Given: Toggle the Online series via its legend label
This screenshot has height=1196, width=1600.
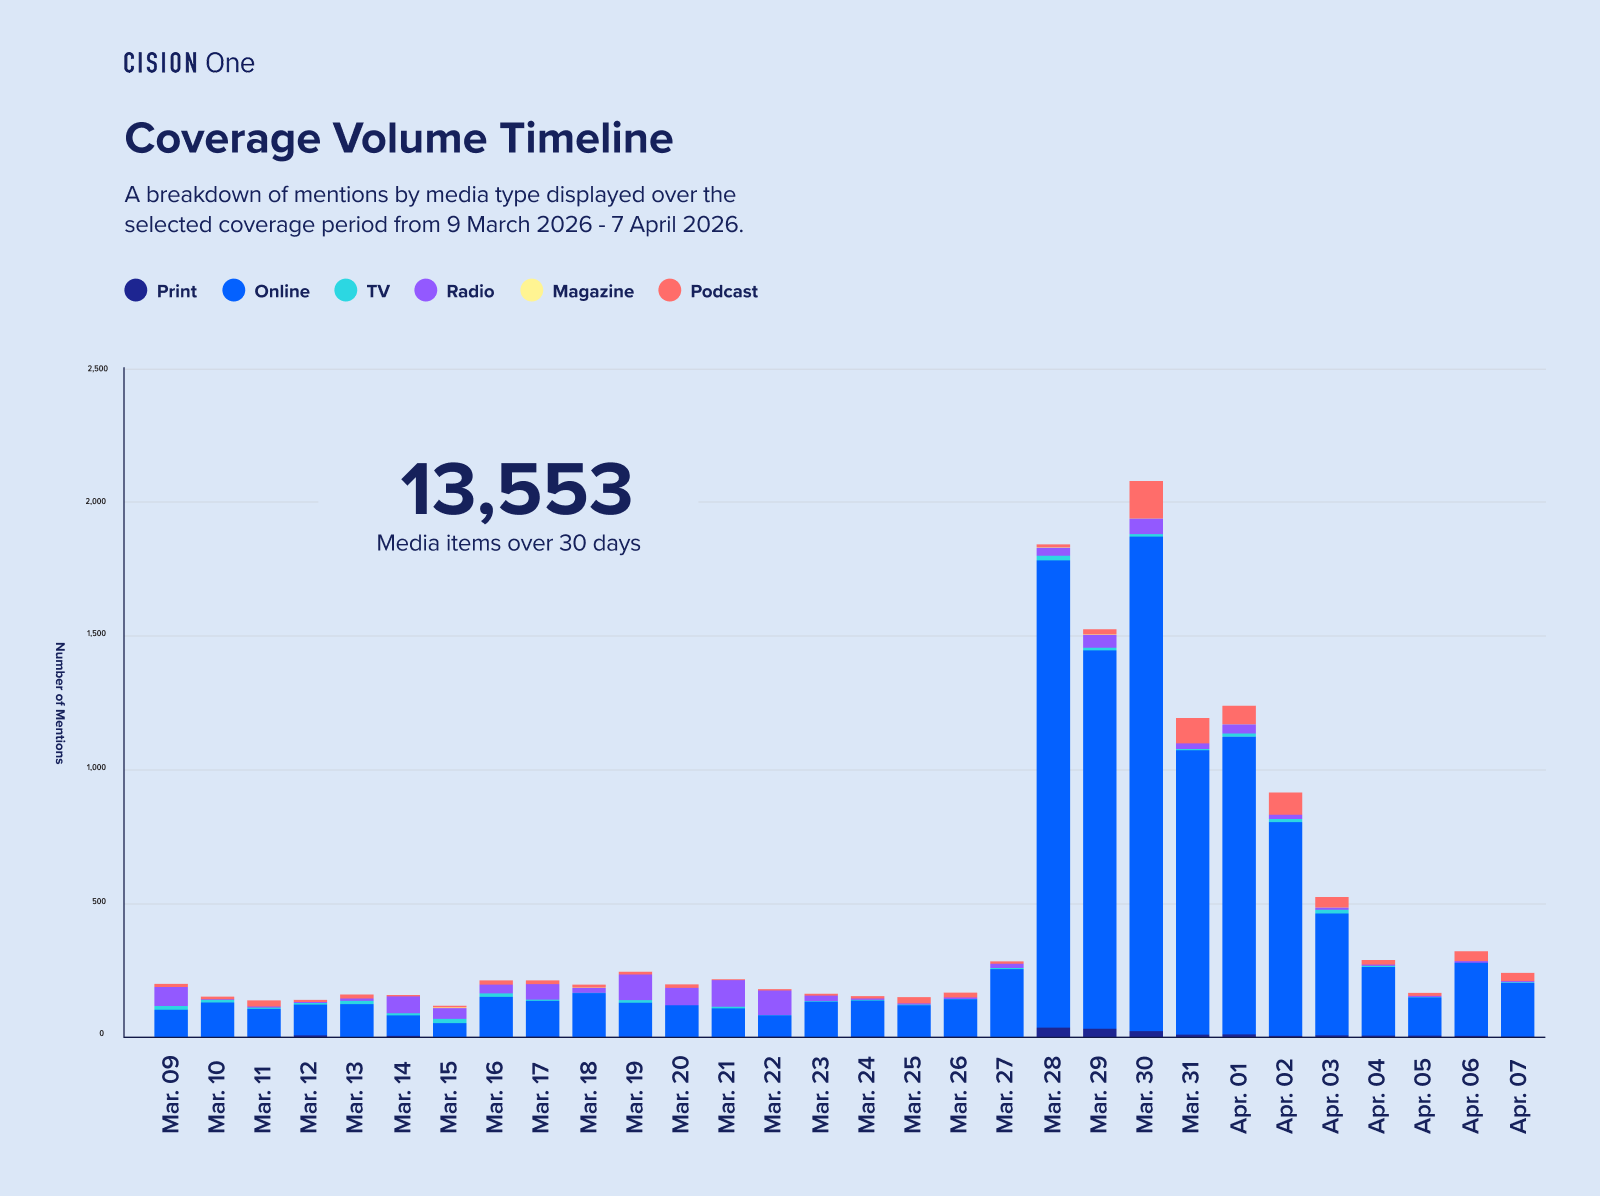Looking at the screenshot, I should tap(281, 292).
